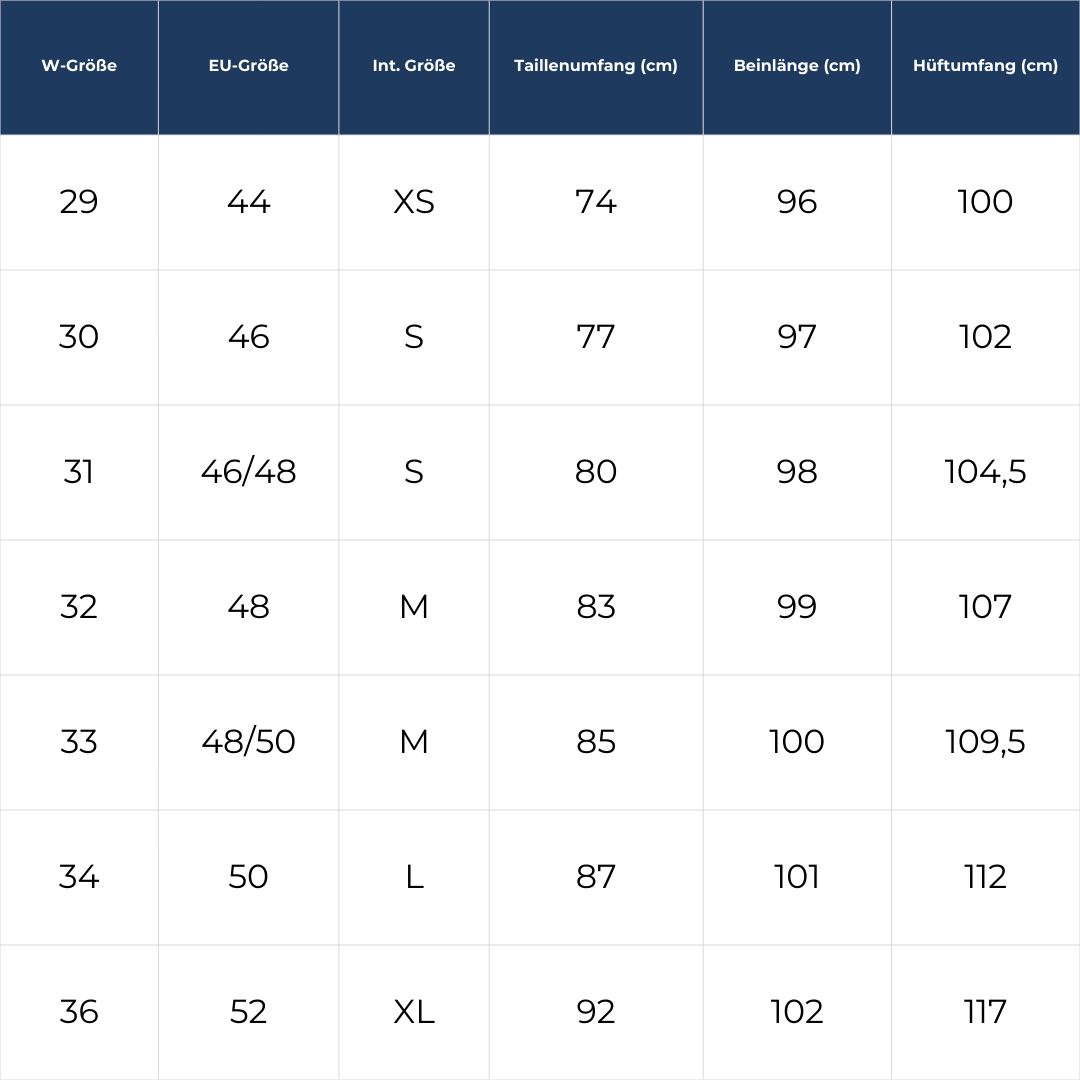Click the W size 29 cell
This screenshot has width=1080, height=1080.
point(79,202)
